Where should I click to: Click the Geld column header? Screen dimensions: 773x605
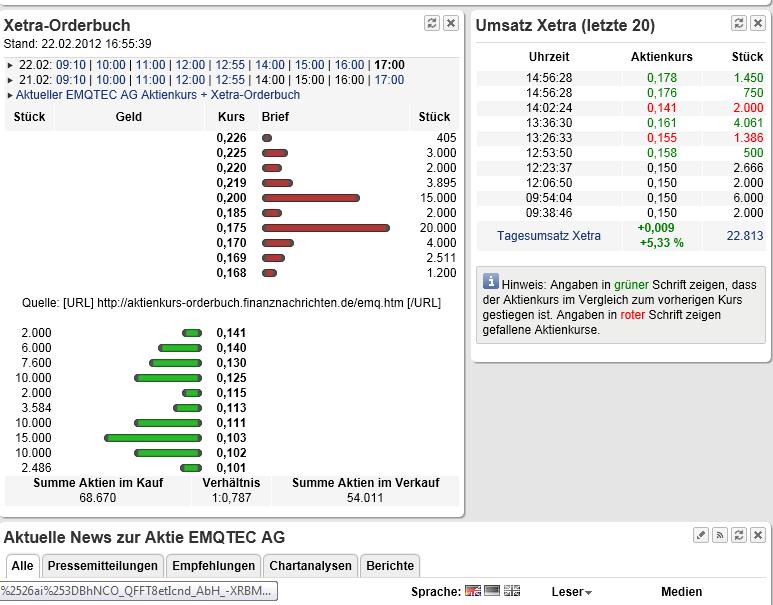129,117
